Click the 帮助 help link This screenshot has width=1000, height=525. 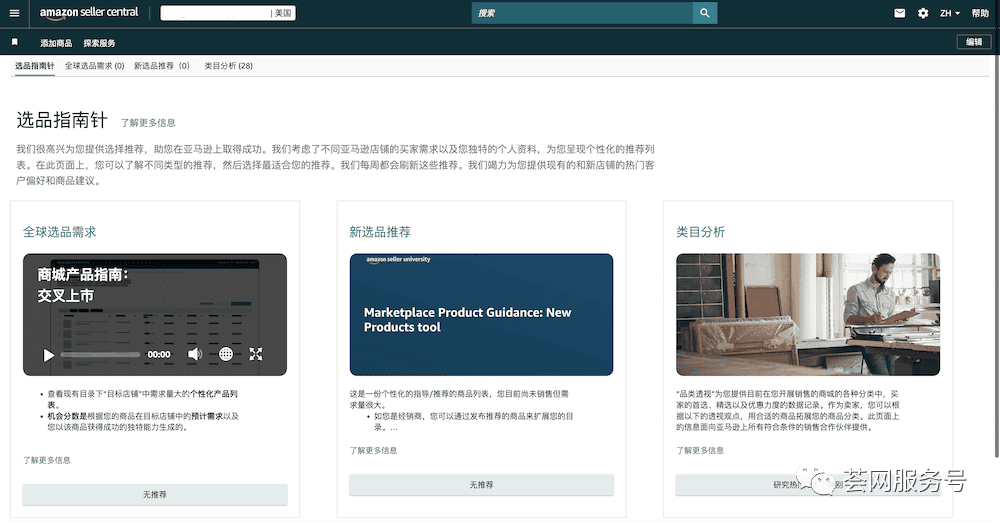[x=980, y=13]
